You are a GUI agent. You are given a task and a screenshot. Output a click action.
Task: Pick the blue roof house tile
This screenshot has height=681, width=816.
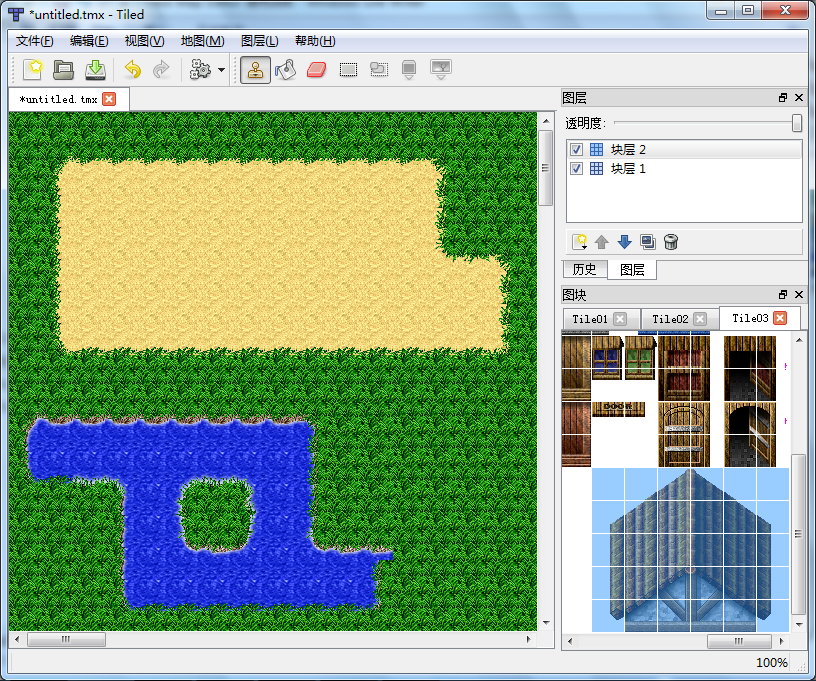[x=691, y=550]
